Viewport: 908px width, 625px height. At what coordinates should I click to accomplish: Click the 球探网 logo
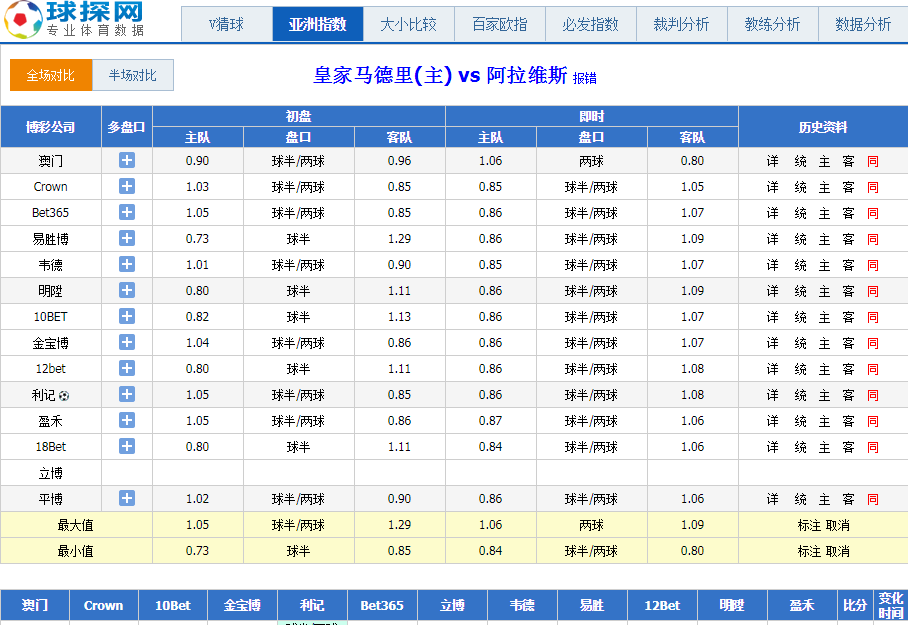coord(74,19)
